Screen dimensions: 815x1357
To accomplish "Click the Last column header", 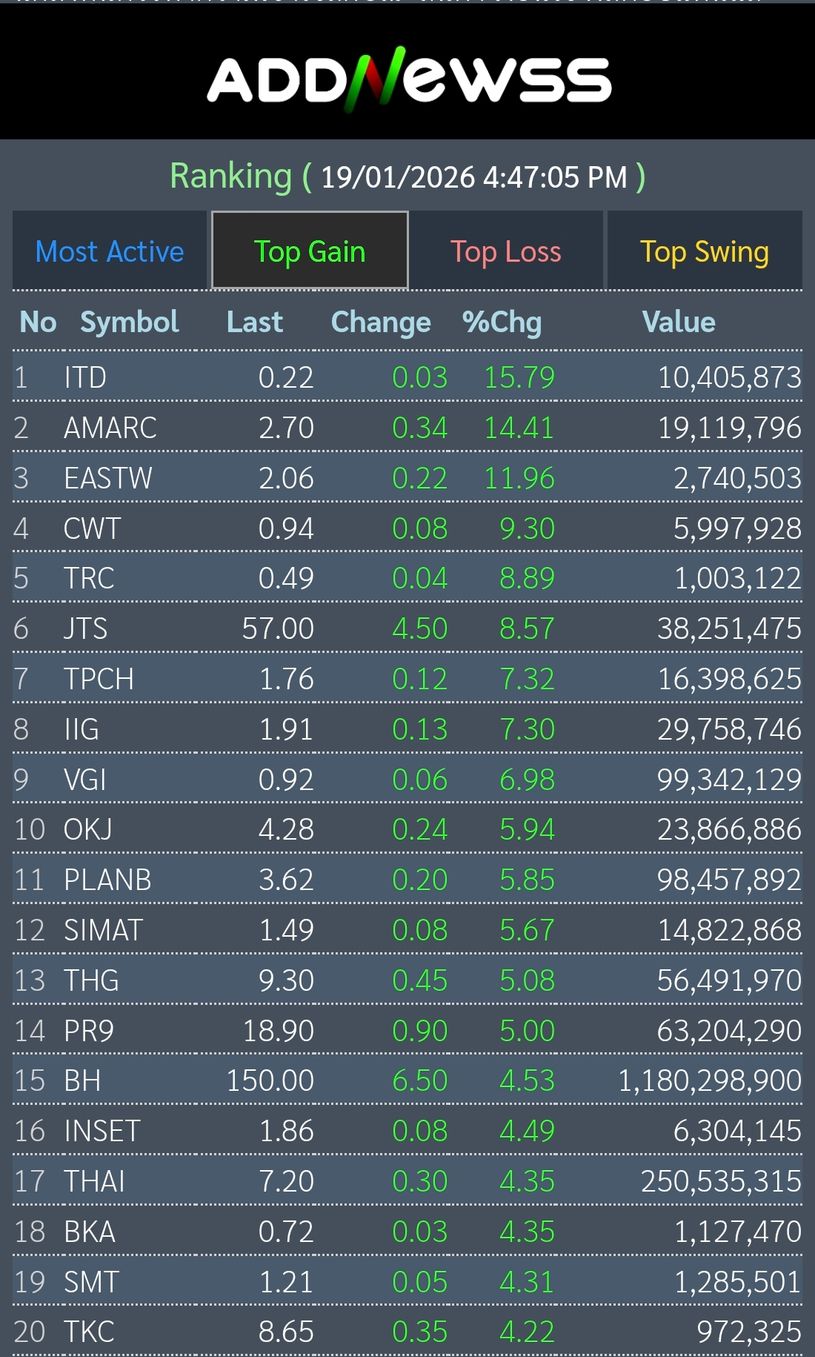I will coord(255,322).
